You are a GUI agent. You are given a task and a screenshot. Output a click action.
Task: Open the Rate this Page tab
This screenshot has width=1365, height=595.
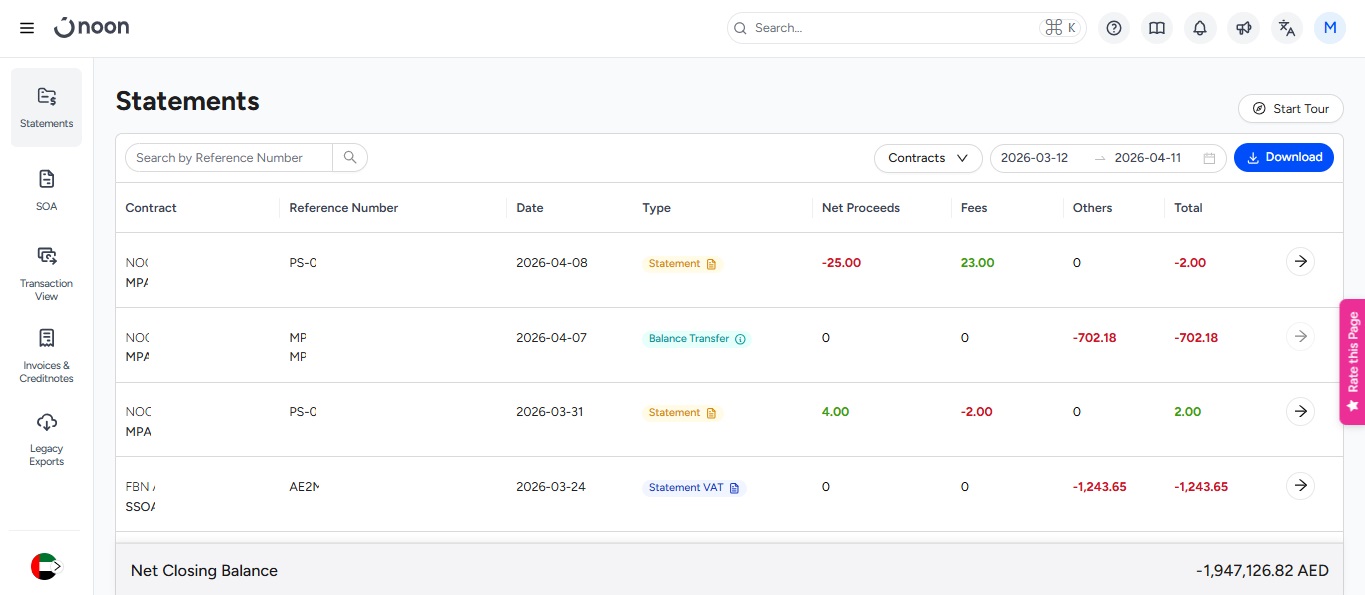pyautogui.click(x=1352, y=361)
